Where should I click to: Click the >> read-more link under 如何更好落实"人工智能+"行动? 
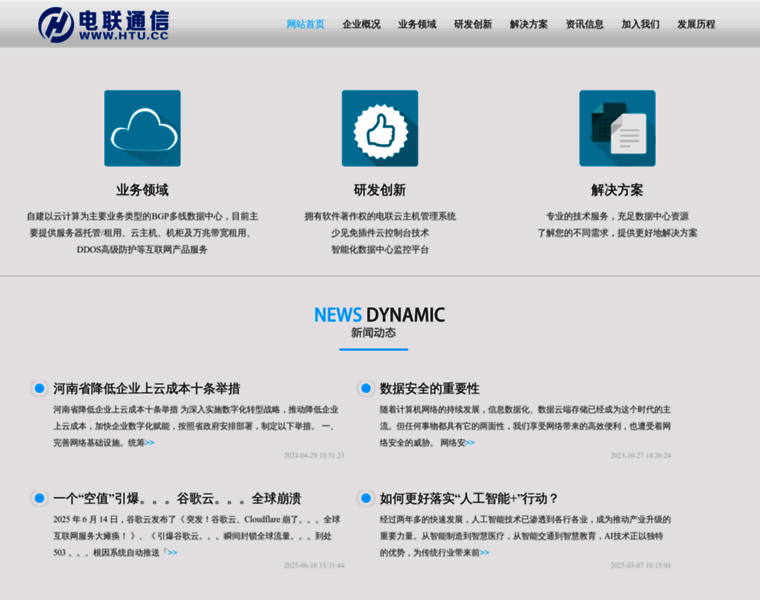click(484, 552)
